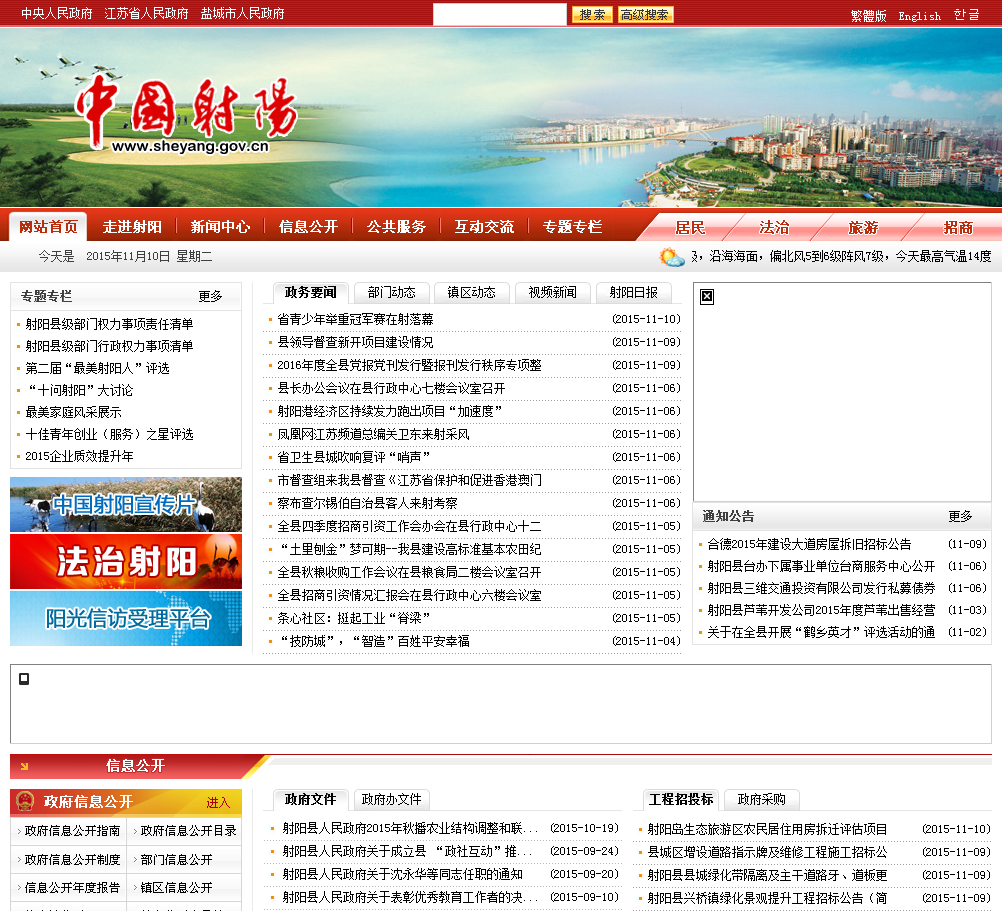Image resolution: width=1002 pixels, height=911 pixels.
Task: Click the national emblem icon beside 政府信息公开
Action: [25, 802]
